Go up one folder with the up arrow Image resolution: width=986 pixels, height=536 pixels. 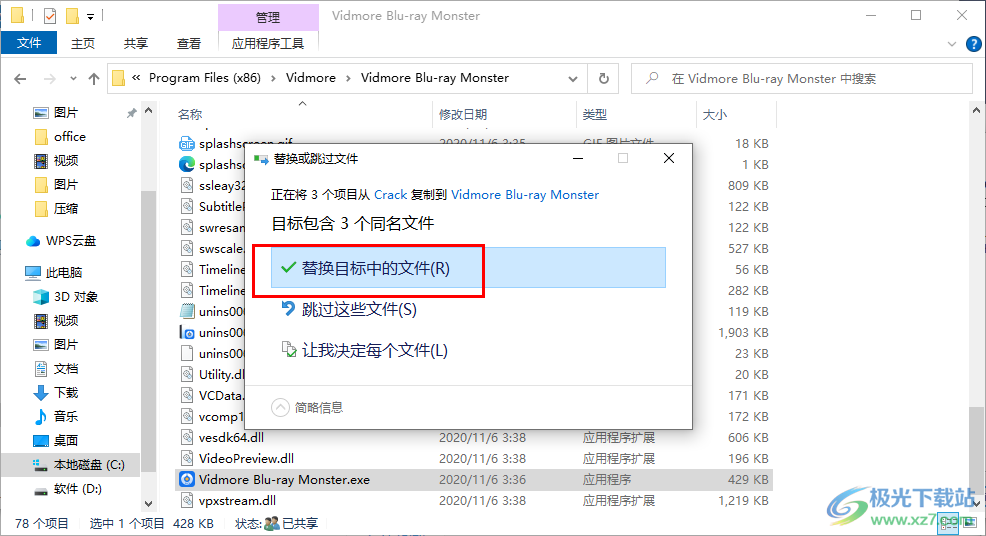pyautogui.click(x=94, y=78)
